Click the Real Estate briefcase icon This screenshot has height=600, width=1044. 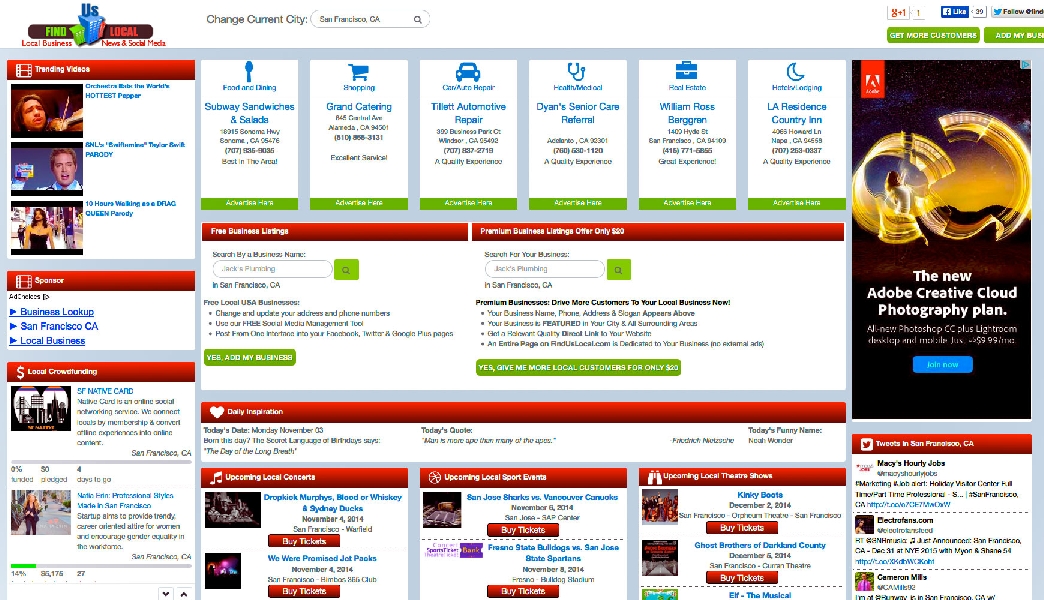point(686,71)
